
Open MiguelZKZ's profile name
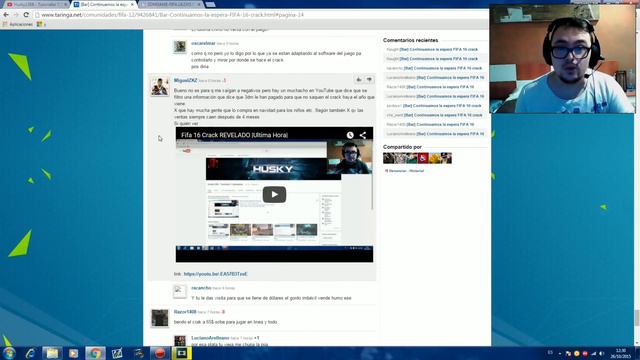coord(185,80)
